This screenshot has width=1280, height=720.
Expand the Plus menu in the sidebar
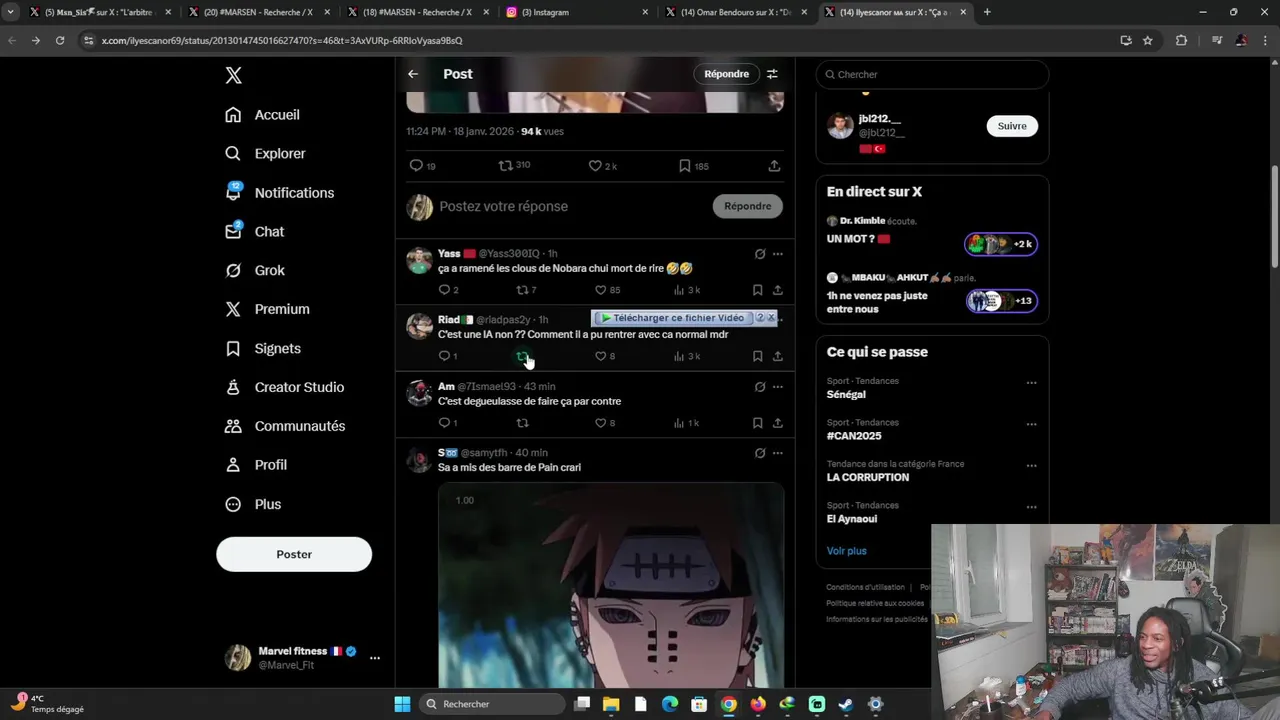pos(253,504)
